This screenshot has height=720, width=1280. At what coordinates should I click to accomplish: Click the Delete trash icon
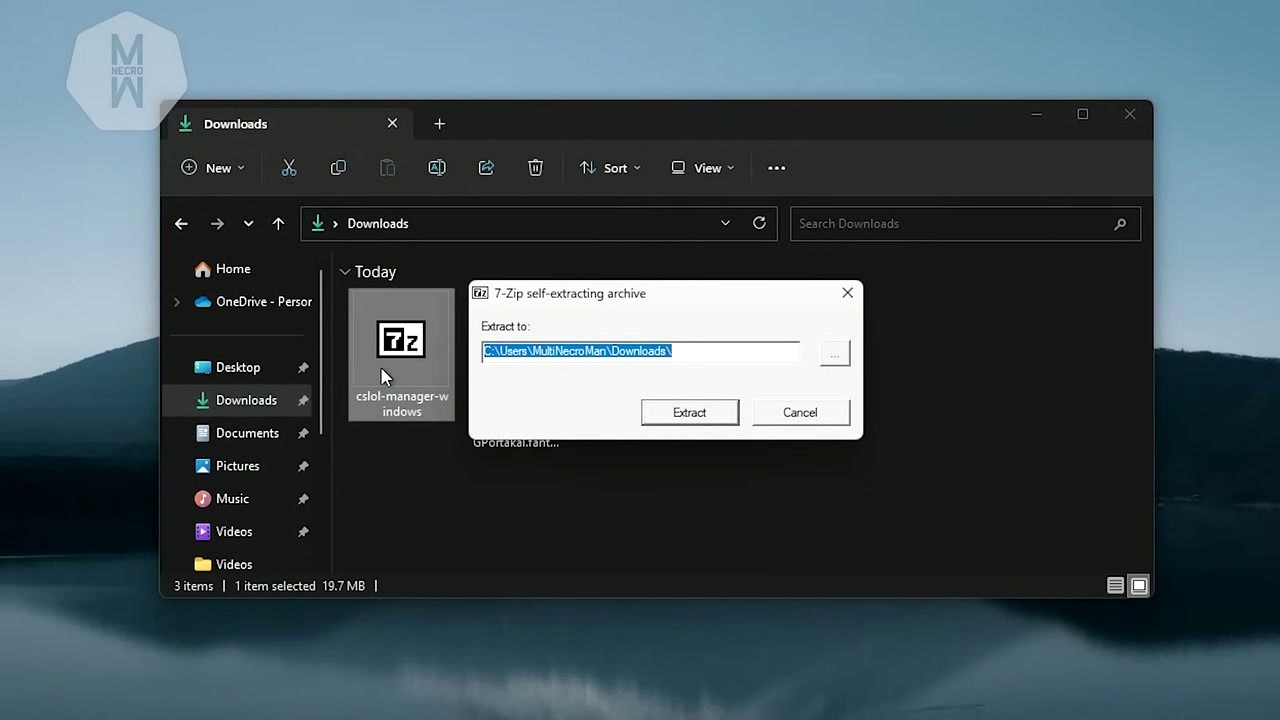[x=535, y=168]
